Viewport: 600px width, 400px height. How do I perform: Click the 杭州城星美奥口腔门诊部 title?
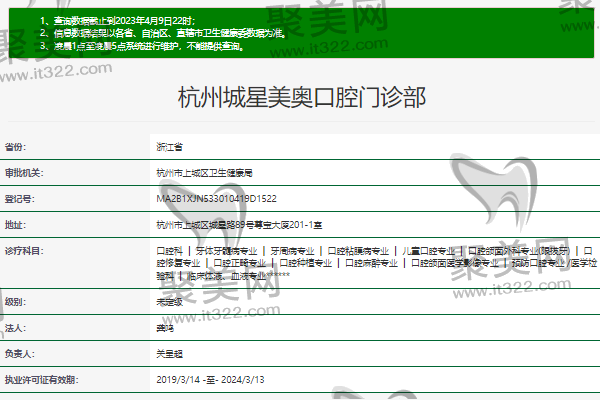click(x=300, y=98)
